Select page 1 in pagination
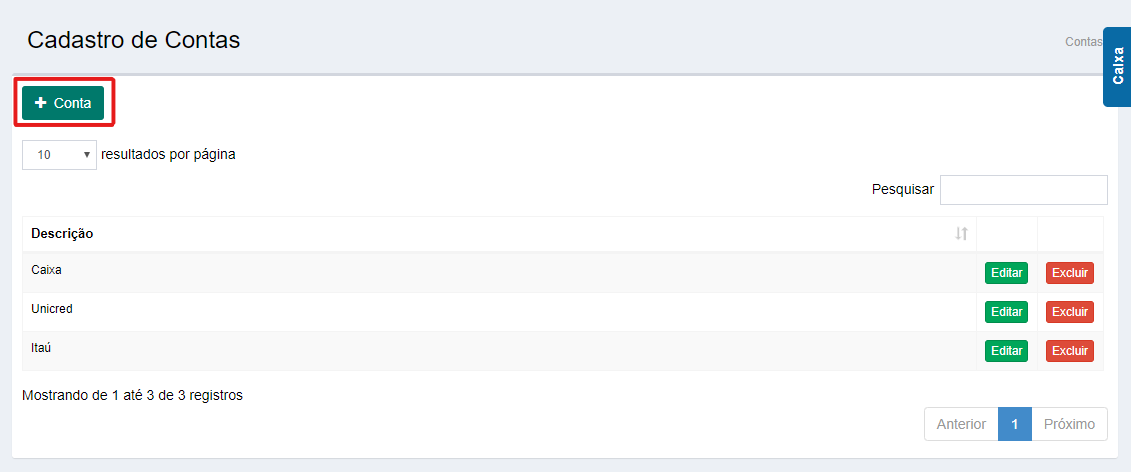Viewport: 1131px width, 472px height. 1014,424
